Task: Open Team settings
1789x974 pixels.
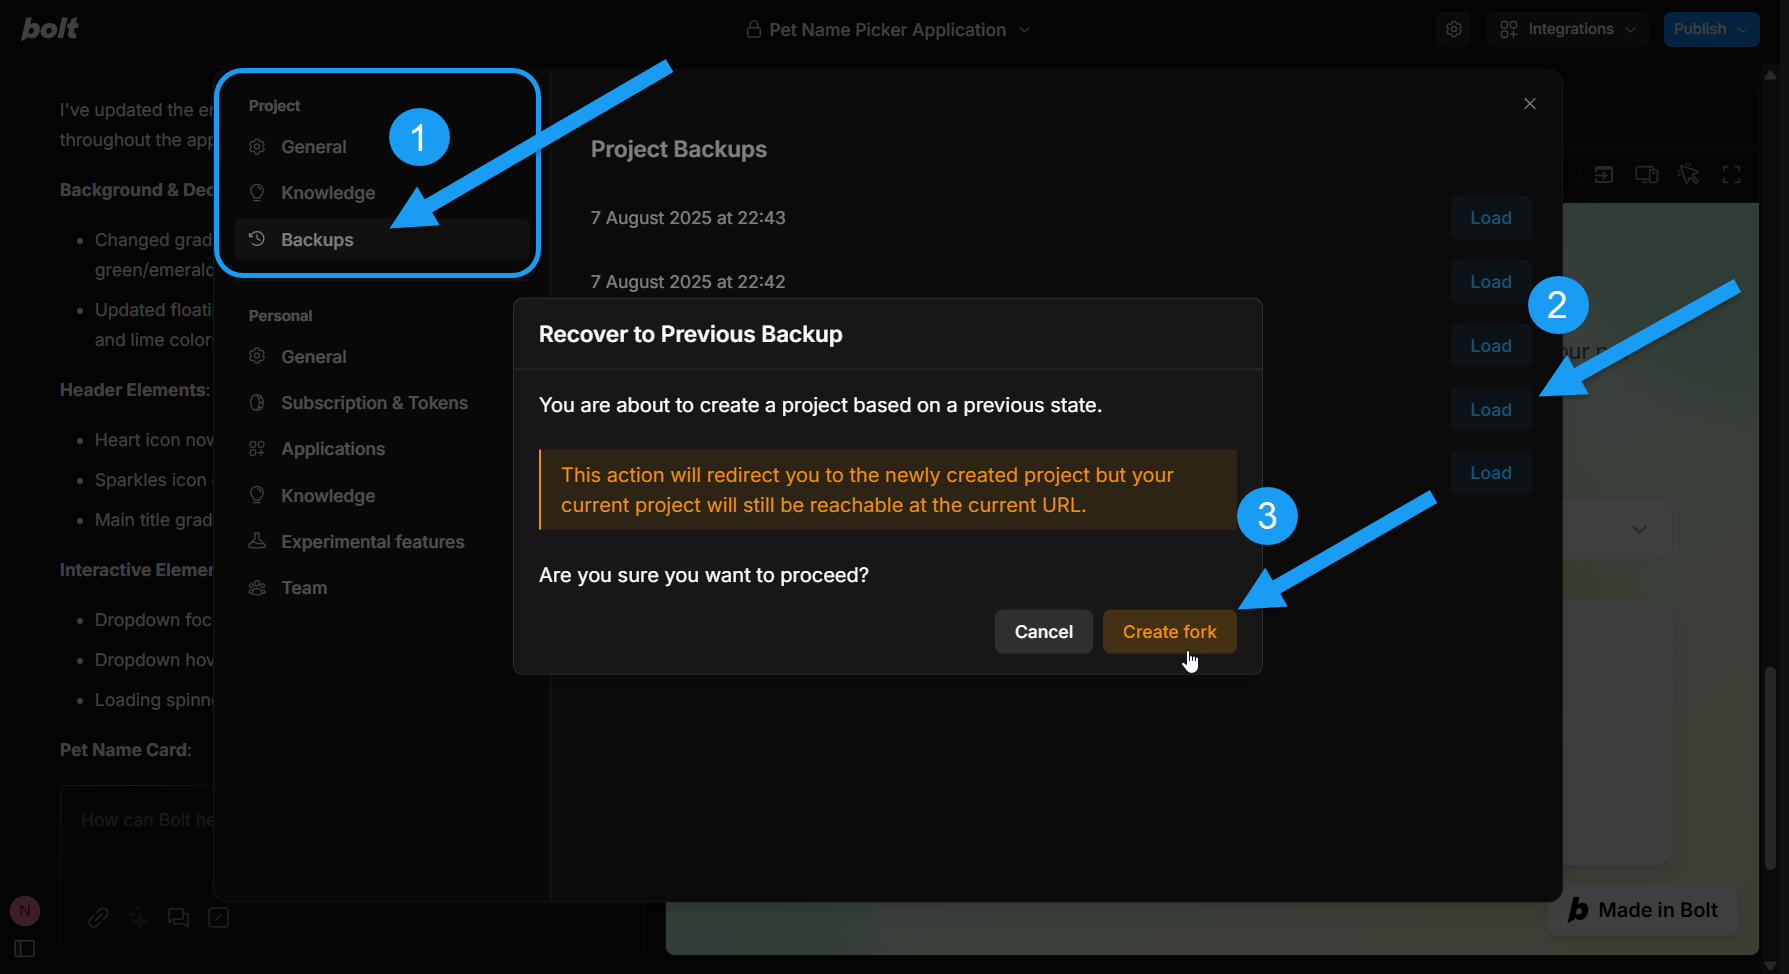Action: tap(382, 588)
